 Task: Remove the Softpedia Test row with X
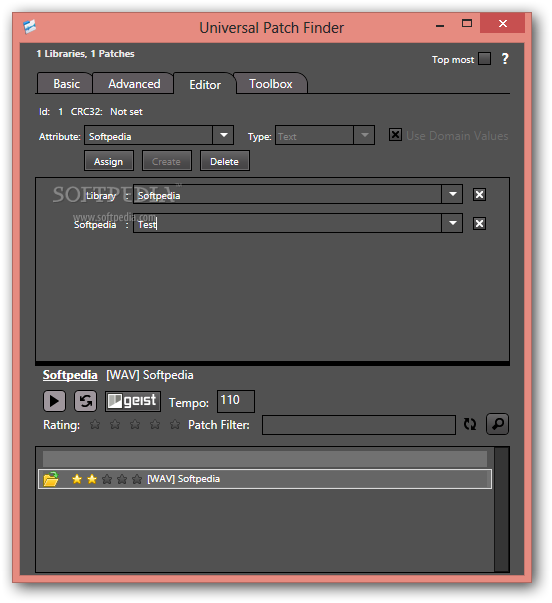point(479,223)
